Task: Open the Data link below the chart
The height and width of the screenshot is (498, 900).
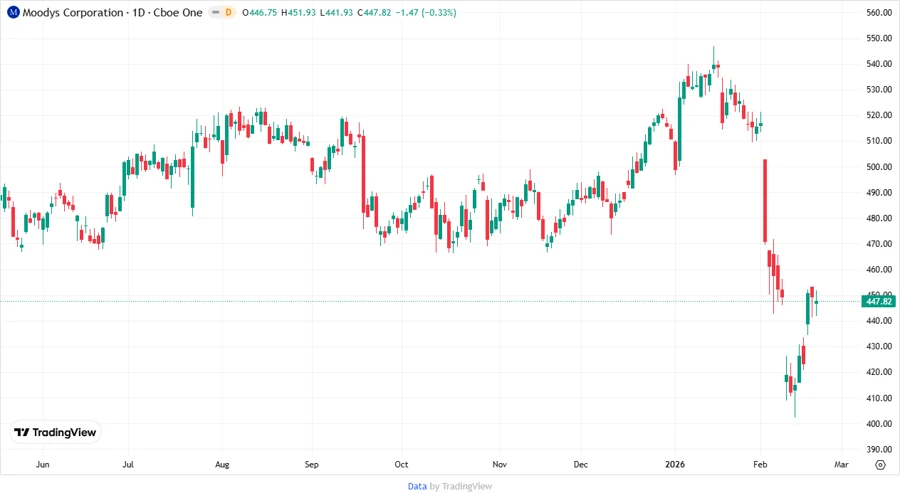Action: [x=417, y=486]
